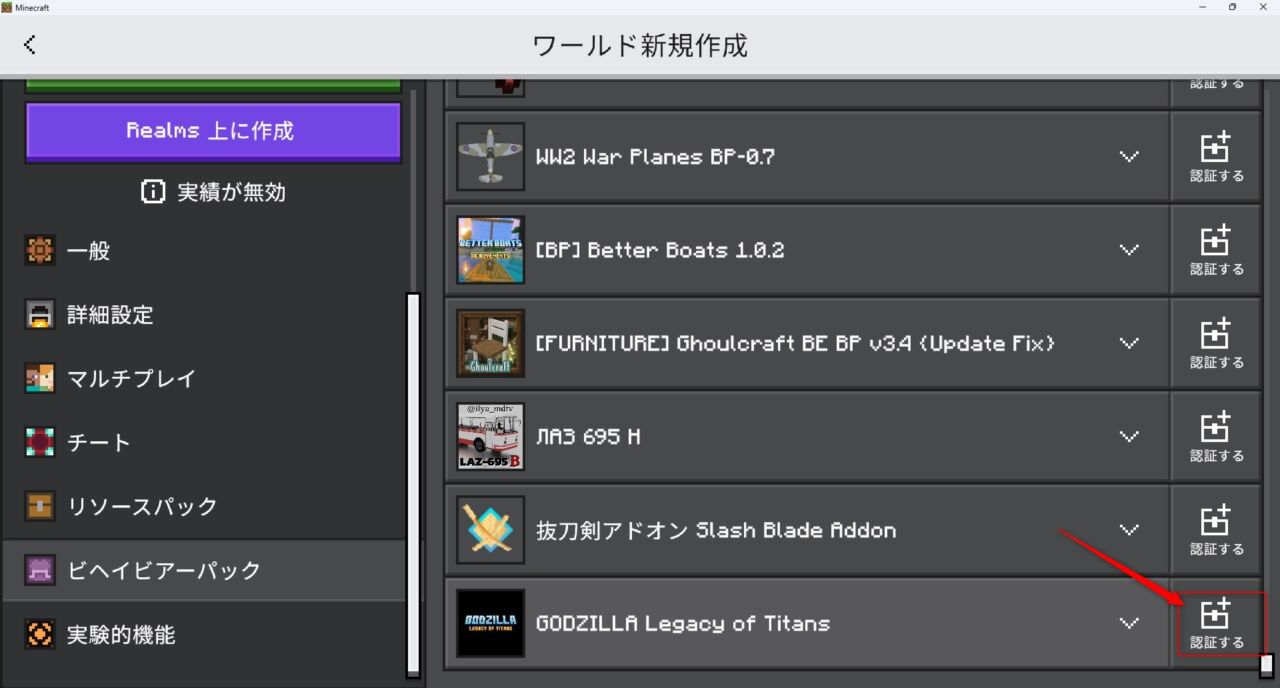This screenshot has height=688, width=1280.
Task: Click the Ghoulcraft BE BP v3.4 title
Action: click(x=796, y=343)
